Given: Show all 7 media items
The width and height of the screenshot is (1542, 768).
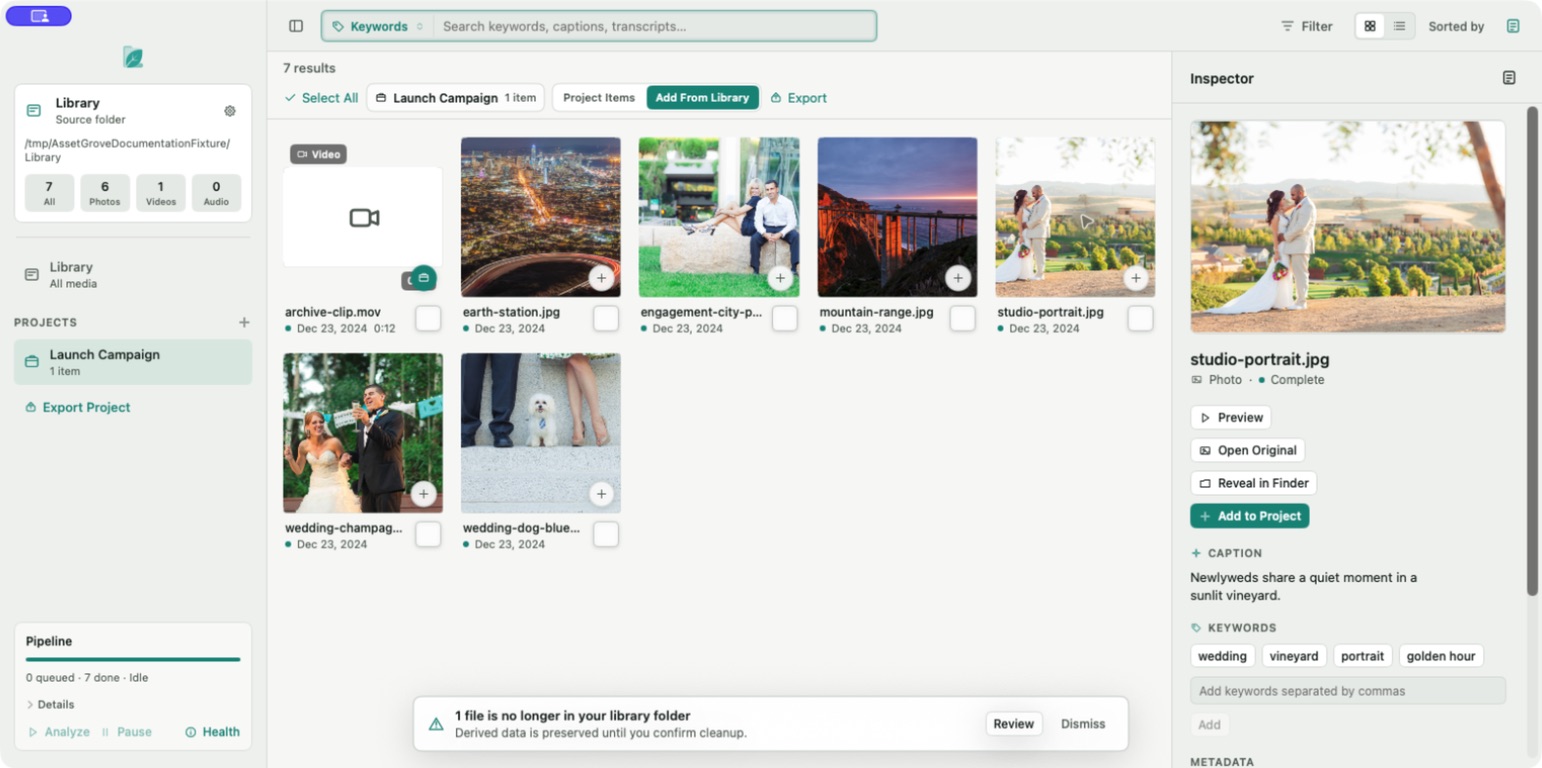Looking at the screenshot, I should (x=49, y=193).
